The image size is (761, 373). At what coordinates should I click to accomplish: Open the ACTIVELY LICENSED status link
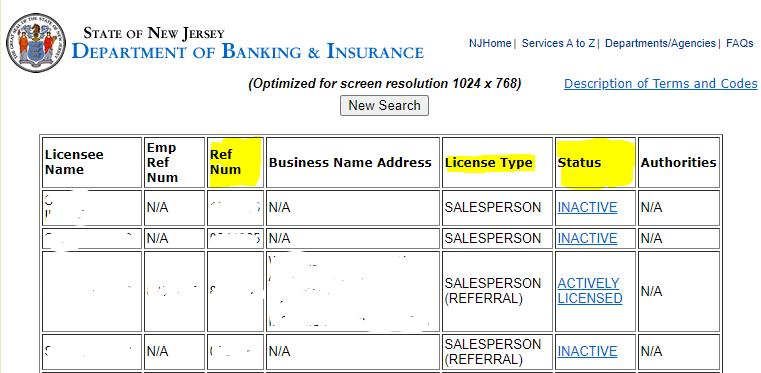click(x=590, y=291)
